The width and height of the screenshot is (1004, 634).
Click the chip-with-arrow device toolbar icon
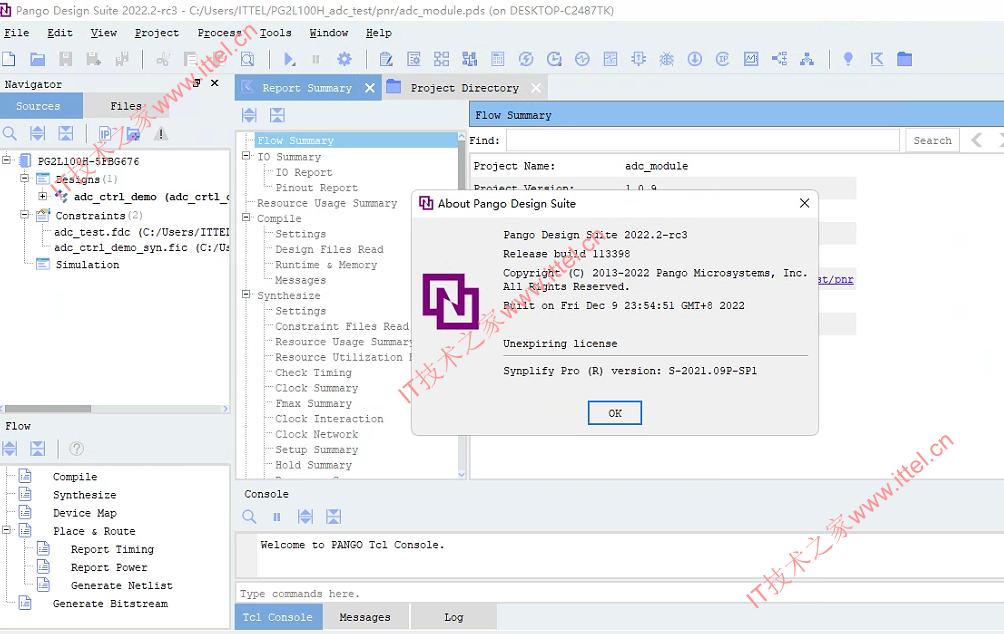(638, 60)
